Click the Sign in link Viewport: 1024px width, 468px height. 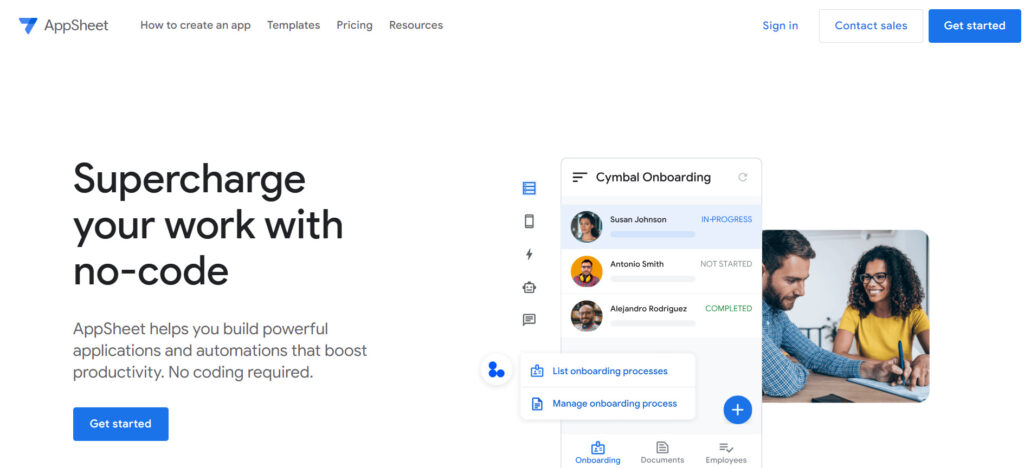click(780, 25)
